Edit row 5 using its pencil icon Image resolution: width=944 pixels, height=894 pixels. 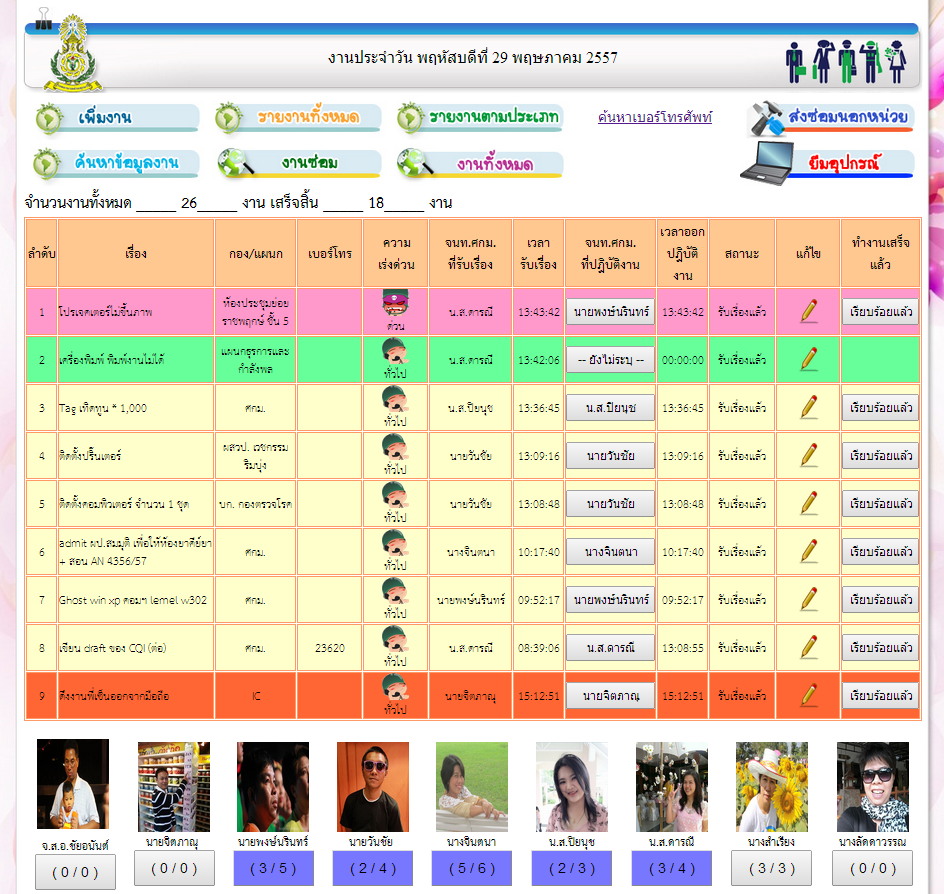[x=809, y=504]
